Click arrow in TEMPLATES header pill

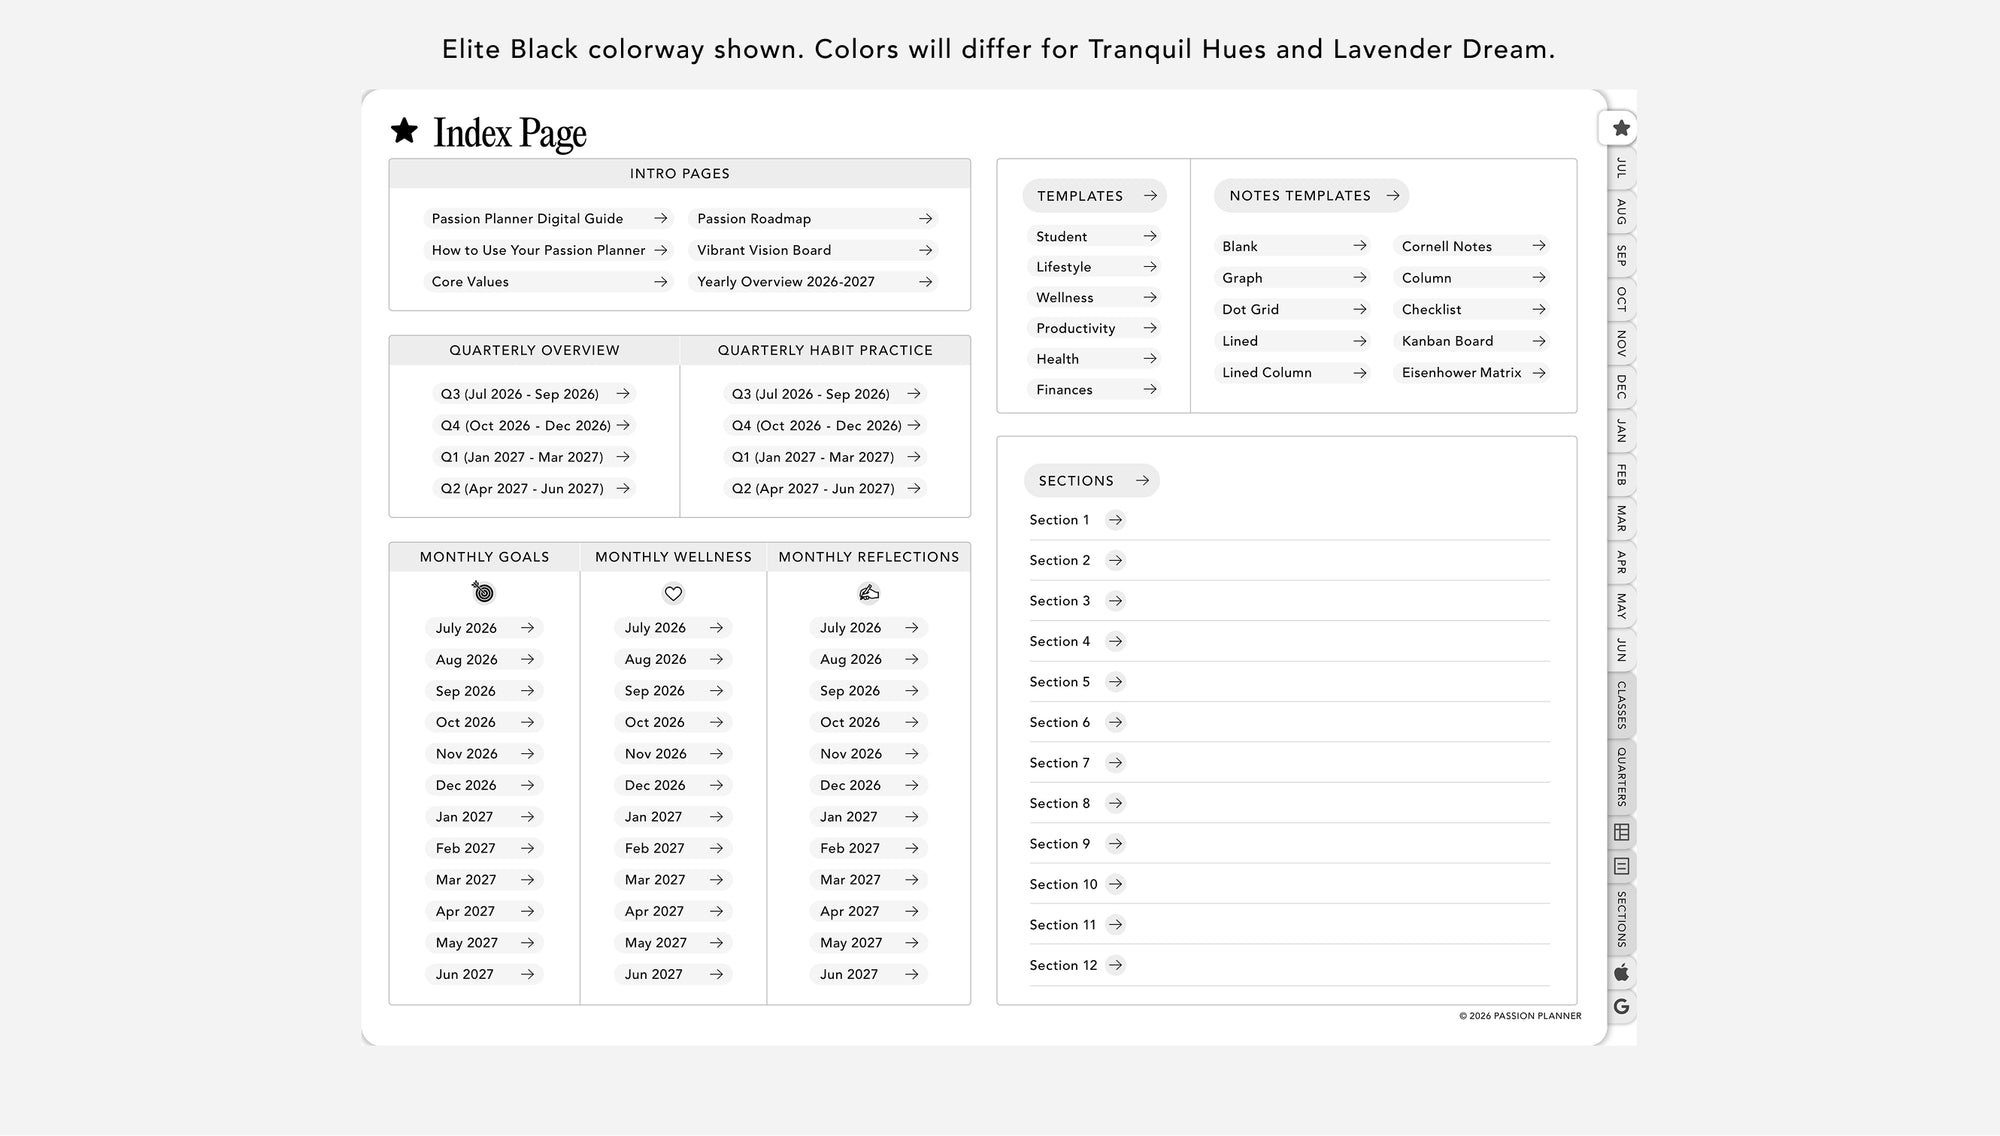click(1150, 196)
